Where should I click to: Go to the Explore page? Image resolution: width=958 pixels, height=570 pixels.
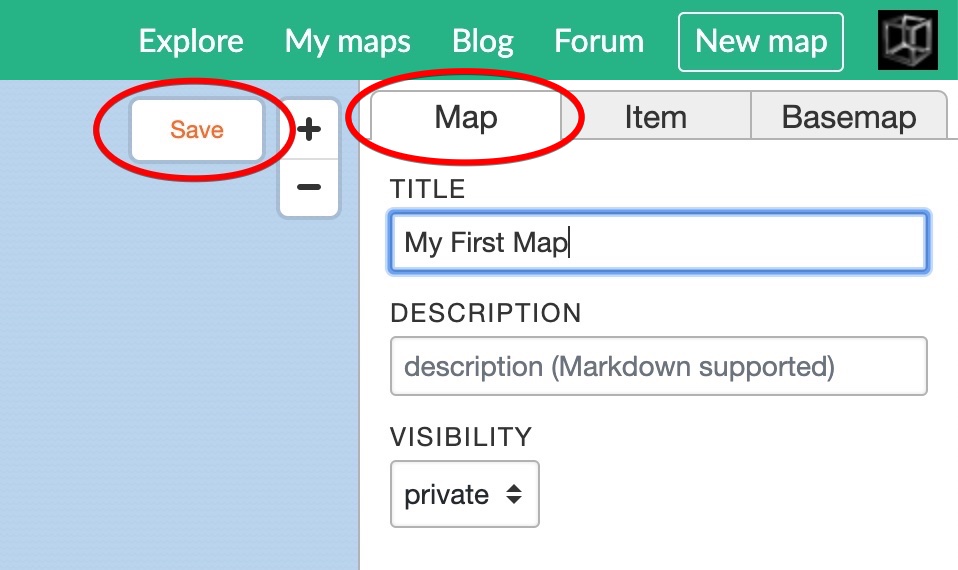(191, 41)
